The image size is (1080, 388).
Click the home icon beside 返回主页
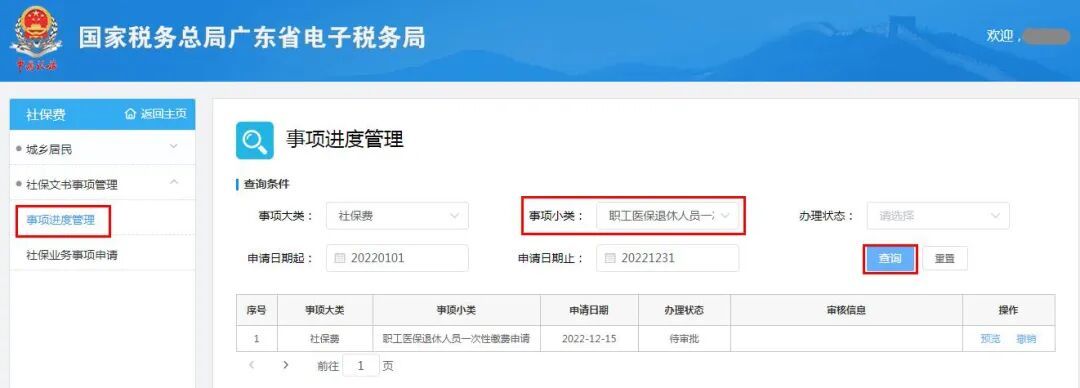tap(130, 114)
